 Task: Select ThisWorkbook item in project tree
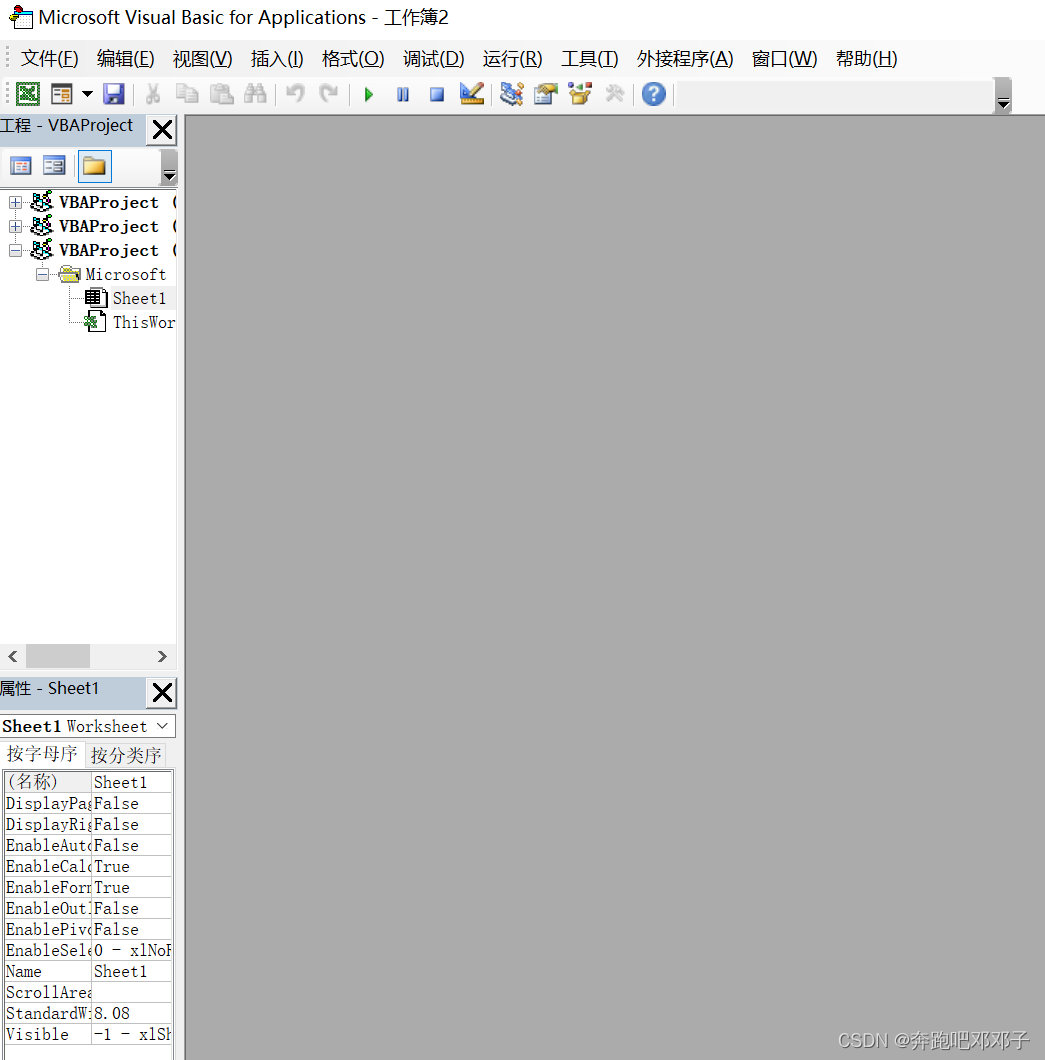coord(144,322)
